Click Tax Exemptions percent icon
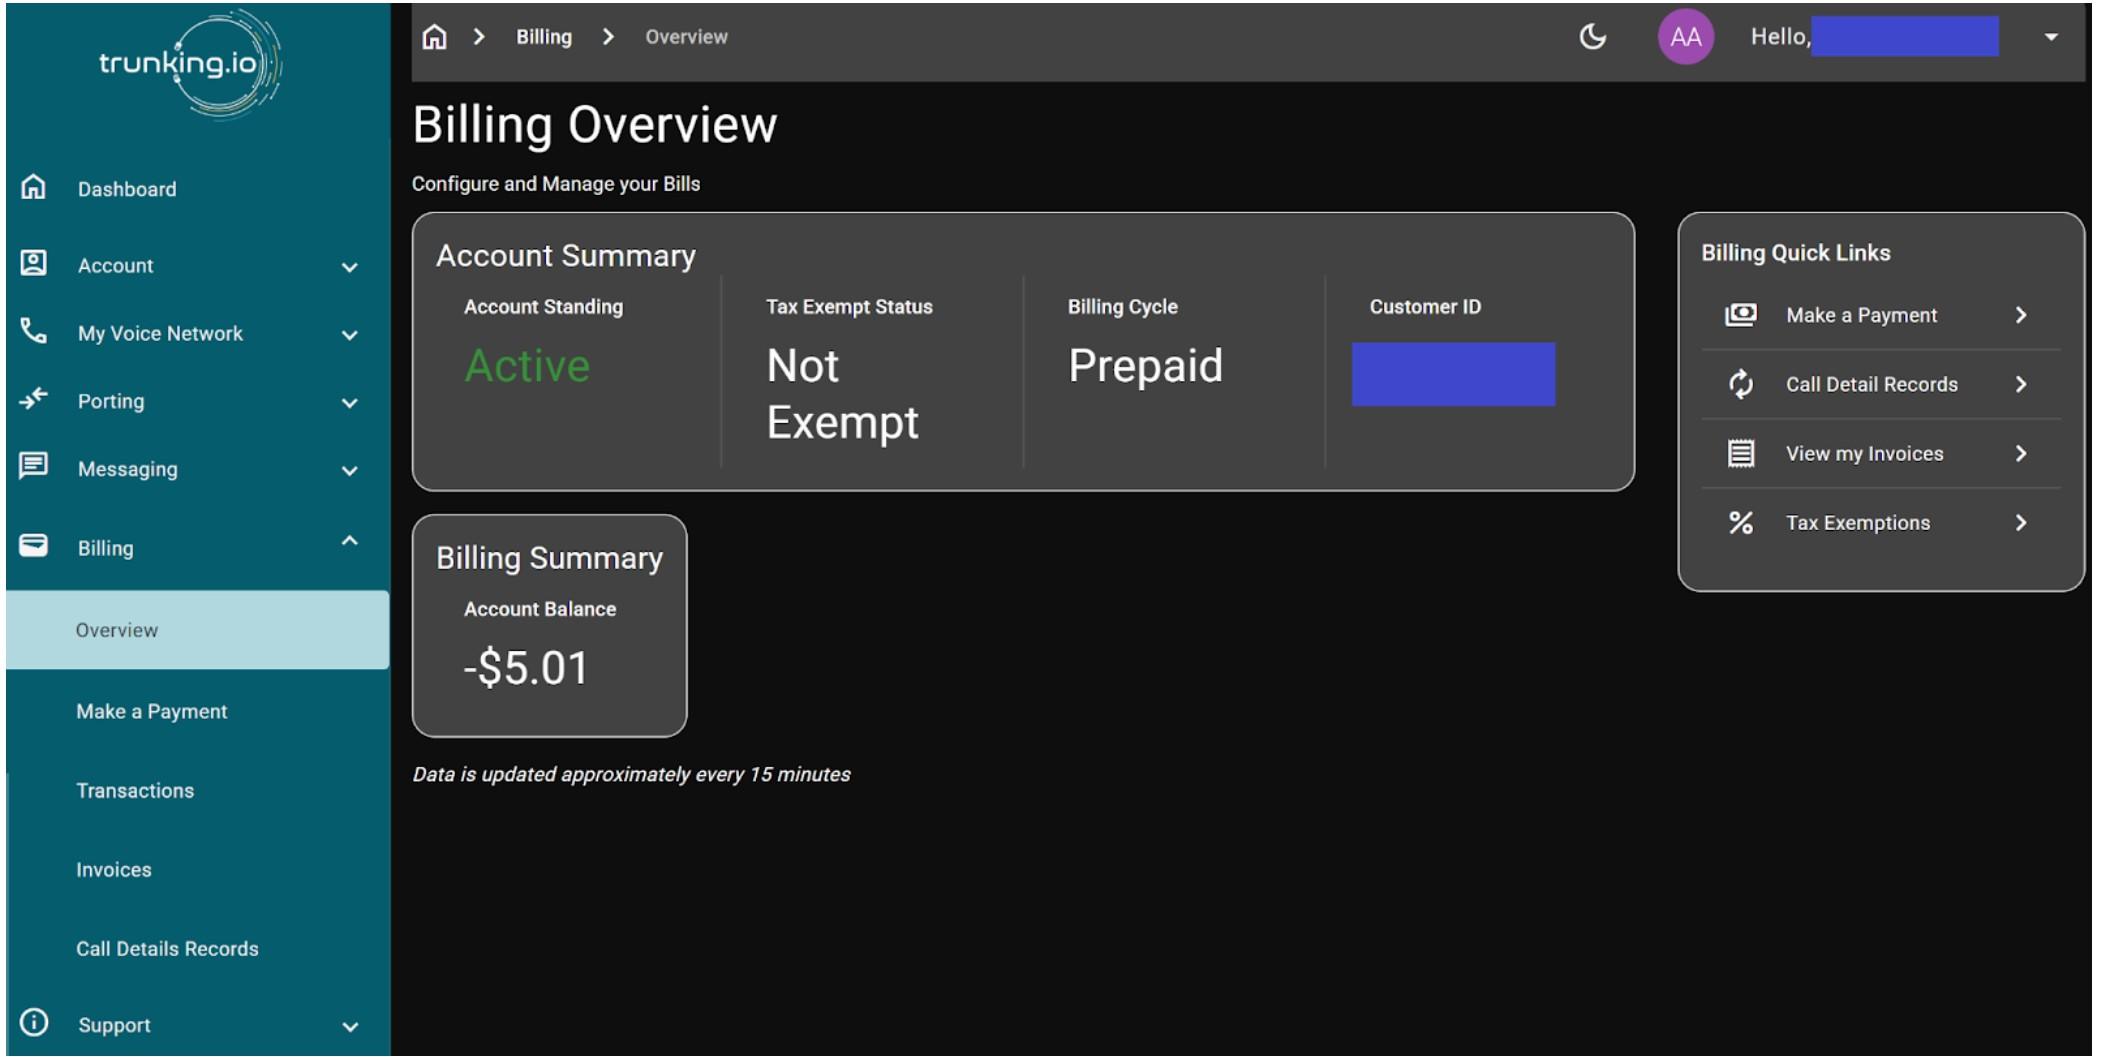Viewport: 2102px width, 1057px height. click(x=1741, y=523)
